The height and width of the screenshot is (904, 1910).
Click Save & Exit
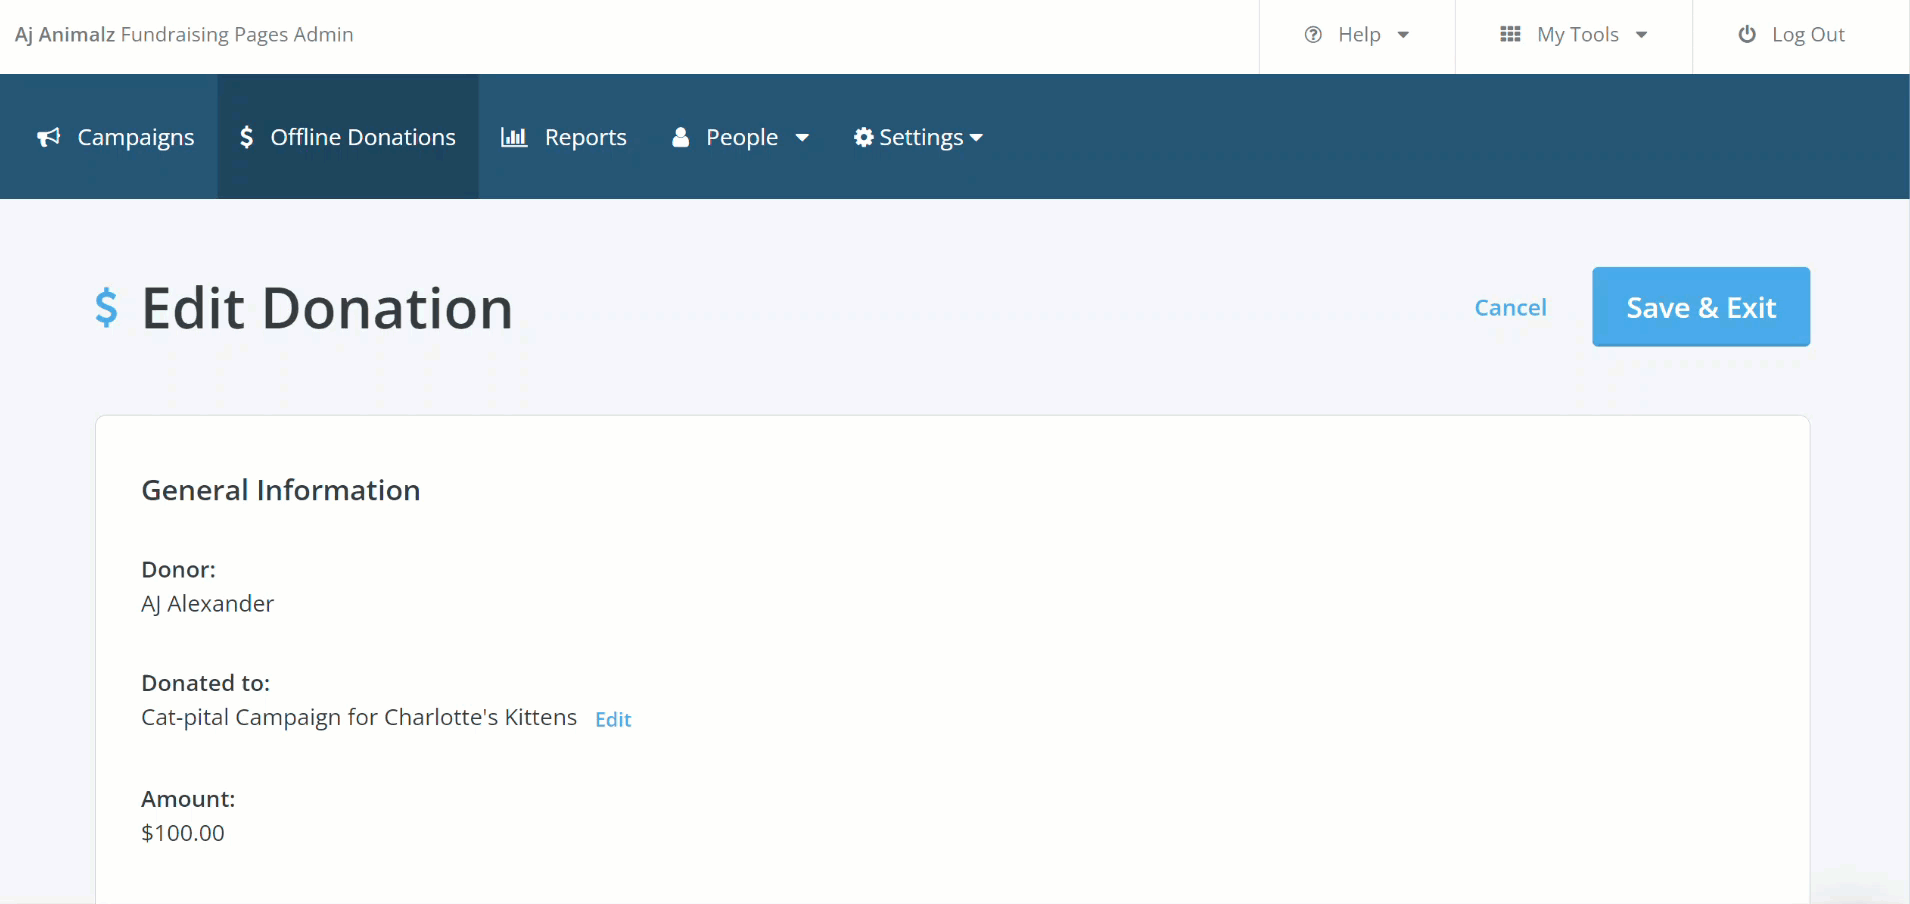point(1699,307)
